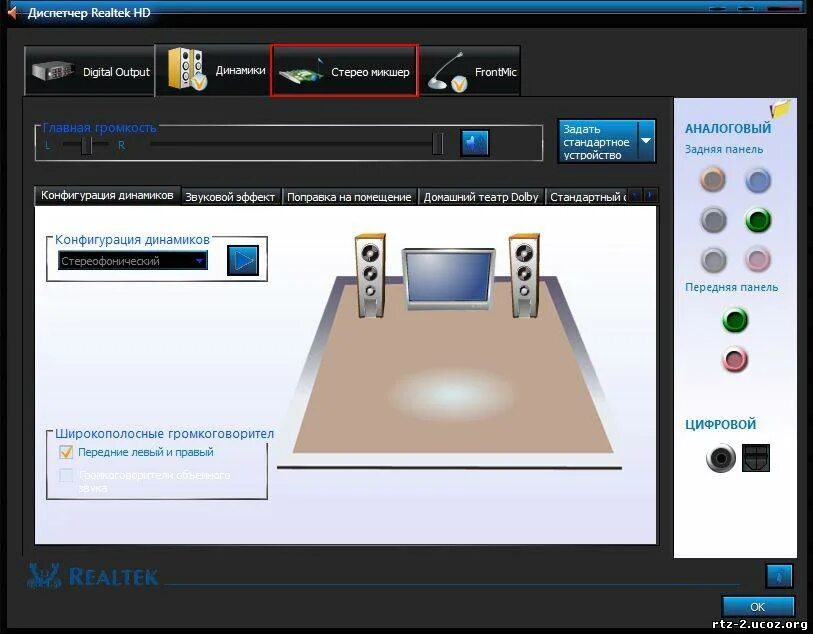Click the optical digital output jack icon
This screenshot has width=813, height=634.
[x=755, y=458]
